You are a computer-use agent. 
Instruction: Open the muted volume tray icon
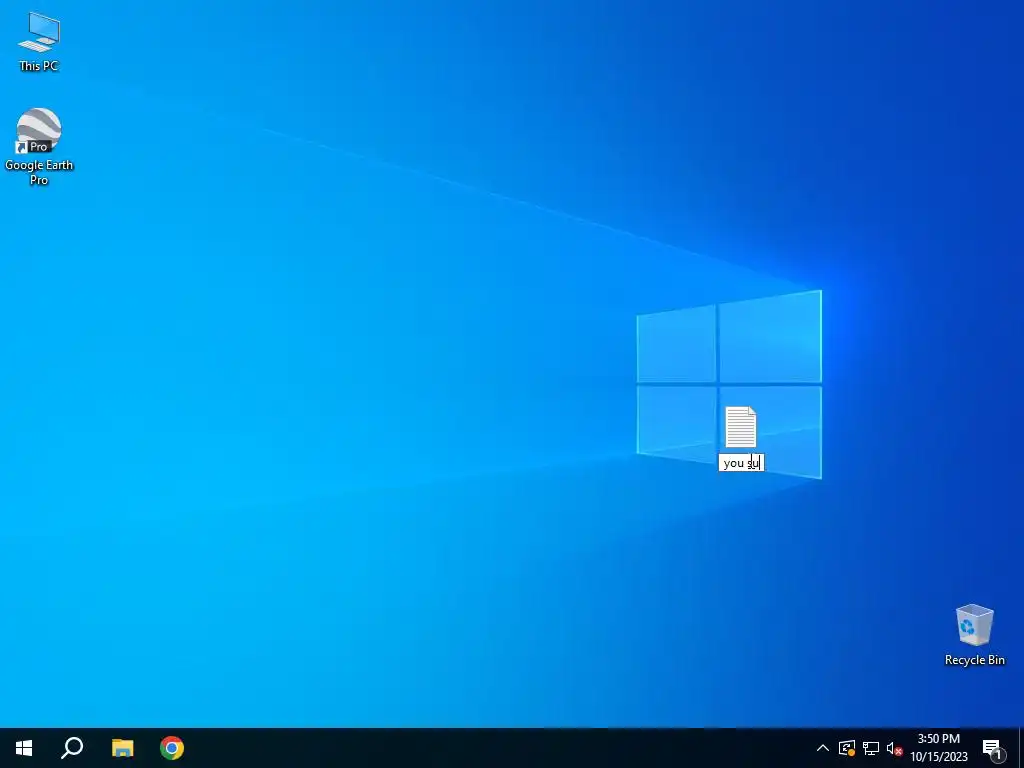(x=894, y=748)
